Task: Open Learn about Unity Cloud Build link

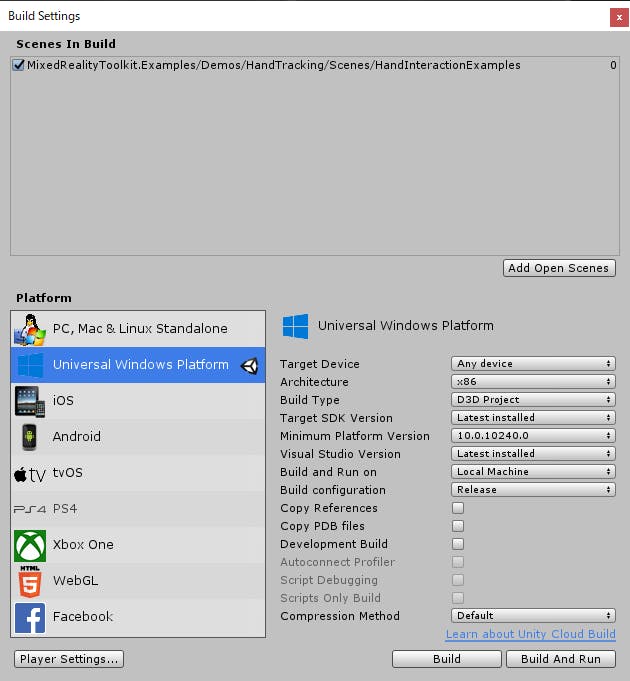Action: click(x=531, y=634)
